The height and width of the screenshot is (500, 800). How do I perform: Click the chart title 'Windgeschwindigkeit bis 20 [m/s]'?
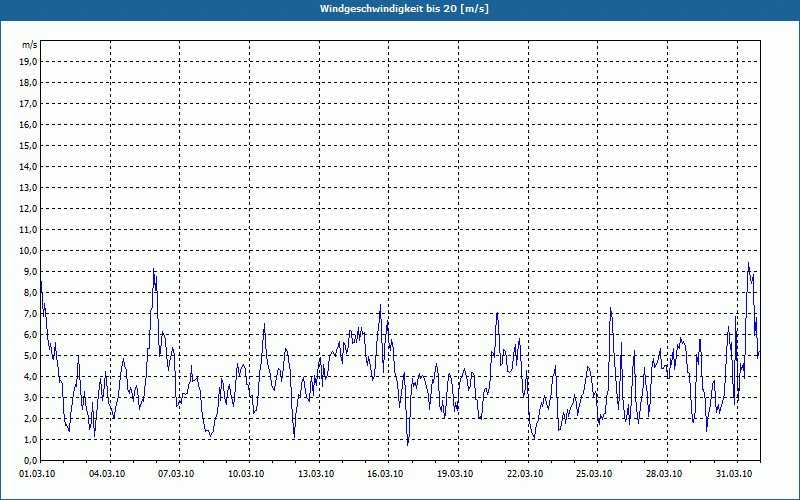click(x=404, y=9)
